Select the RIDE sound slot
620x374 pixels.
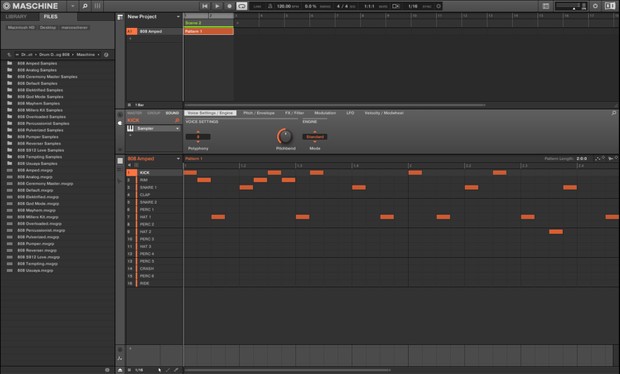pos(154,283)
